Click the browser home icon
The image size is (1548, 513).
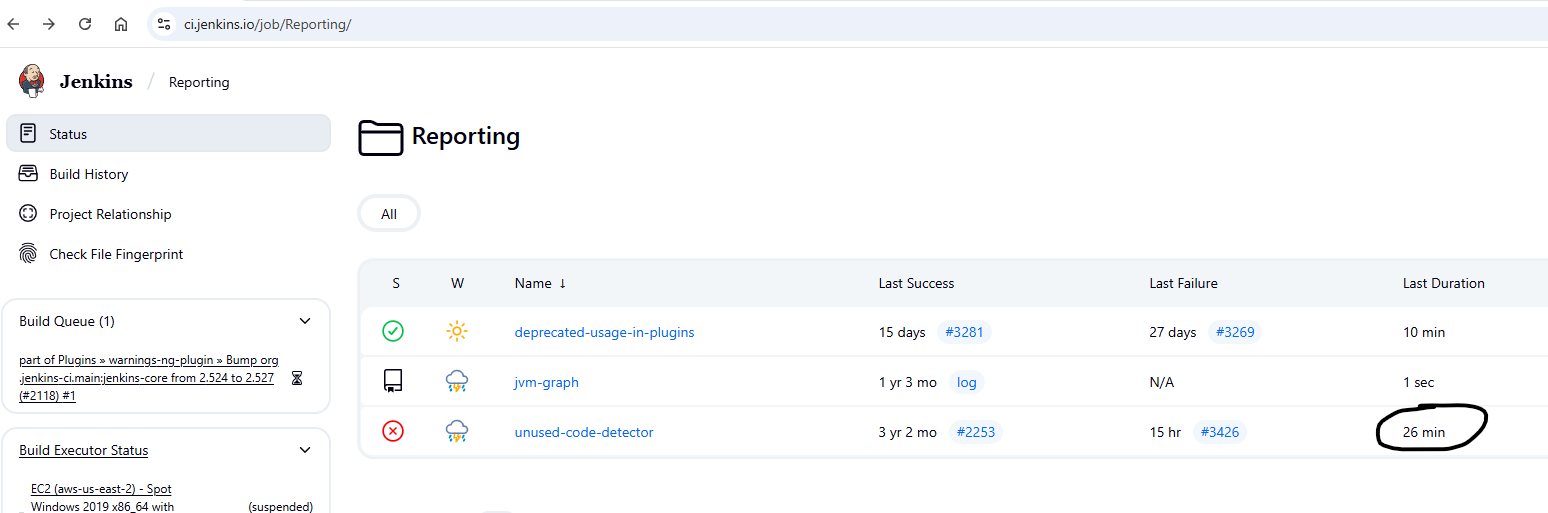click(x=121, y=24)
